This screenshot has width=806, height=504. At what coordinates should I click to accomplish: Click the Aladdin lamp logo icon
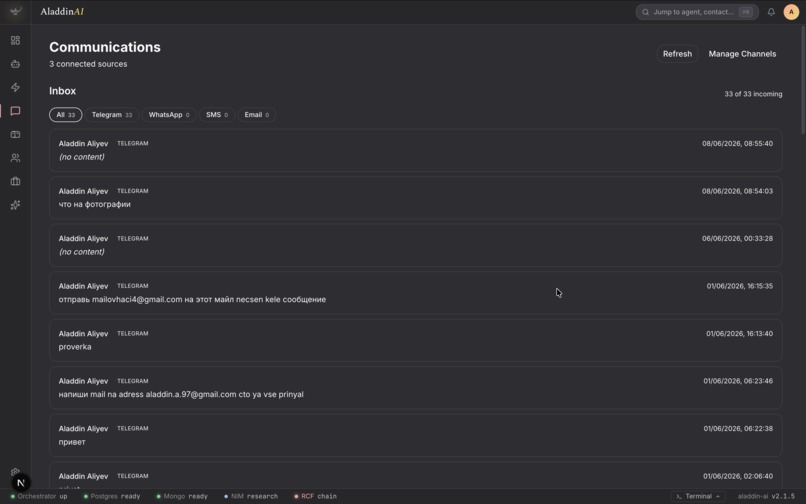(15, 11)
